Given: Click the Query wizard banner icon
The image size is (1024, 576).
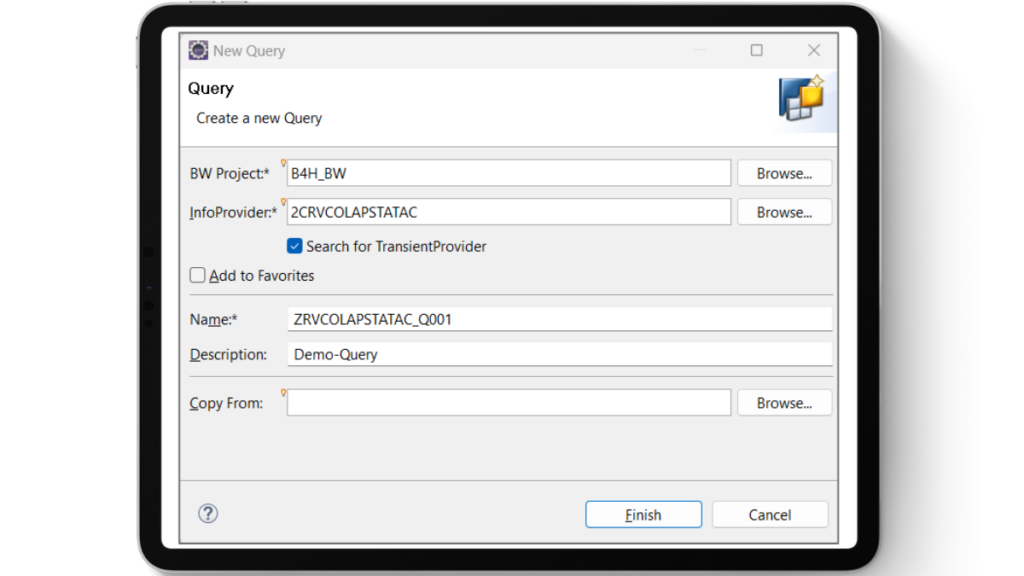Looking at the screenshot, I should coord(801,98).
